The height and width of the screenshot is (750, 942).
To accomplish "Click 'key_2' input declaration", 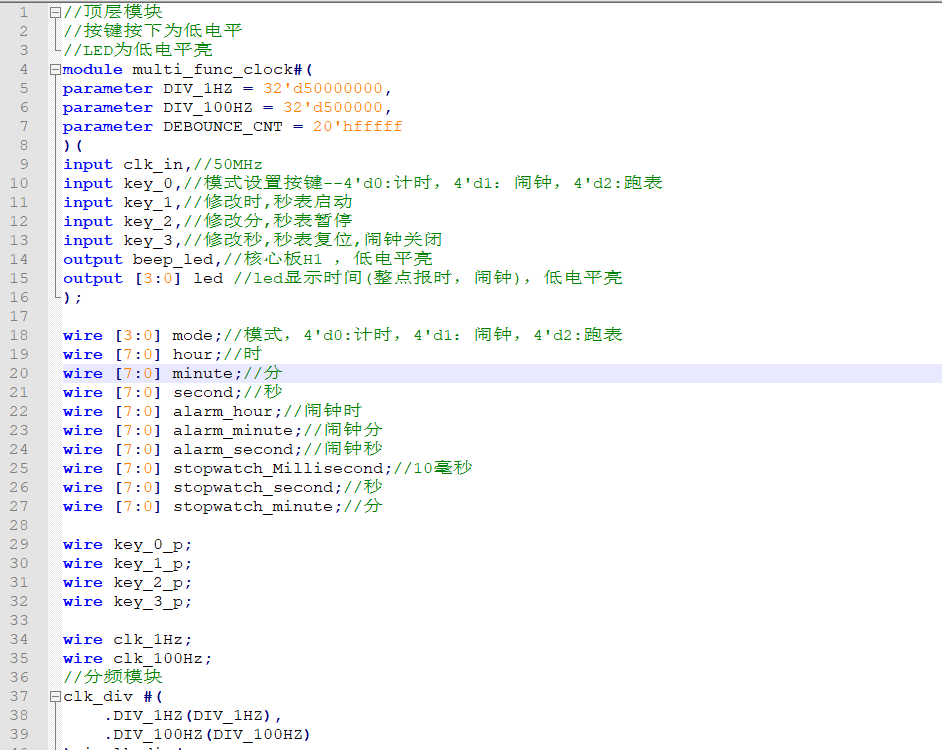I will pos(148,222).
